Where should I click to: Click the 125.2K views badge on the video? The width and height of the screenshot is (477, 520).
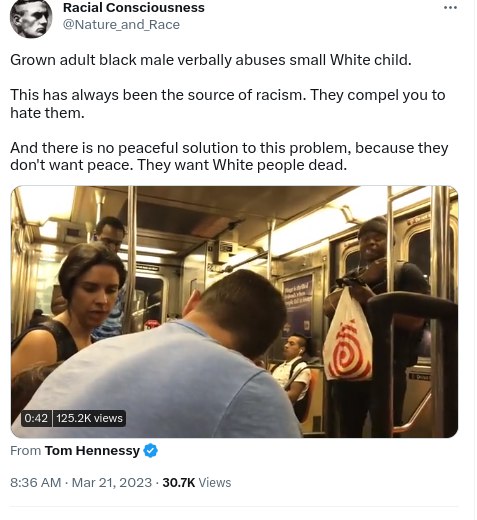tap(89, 418)
